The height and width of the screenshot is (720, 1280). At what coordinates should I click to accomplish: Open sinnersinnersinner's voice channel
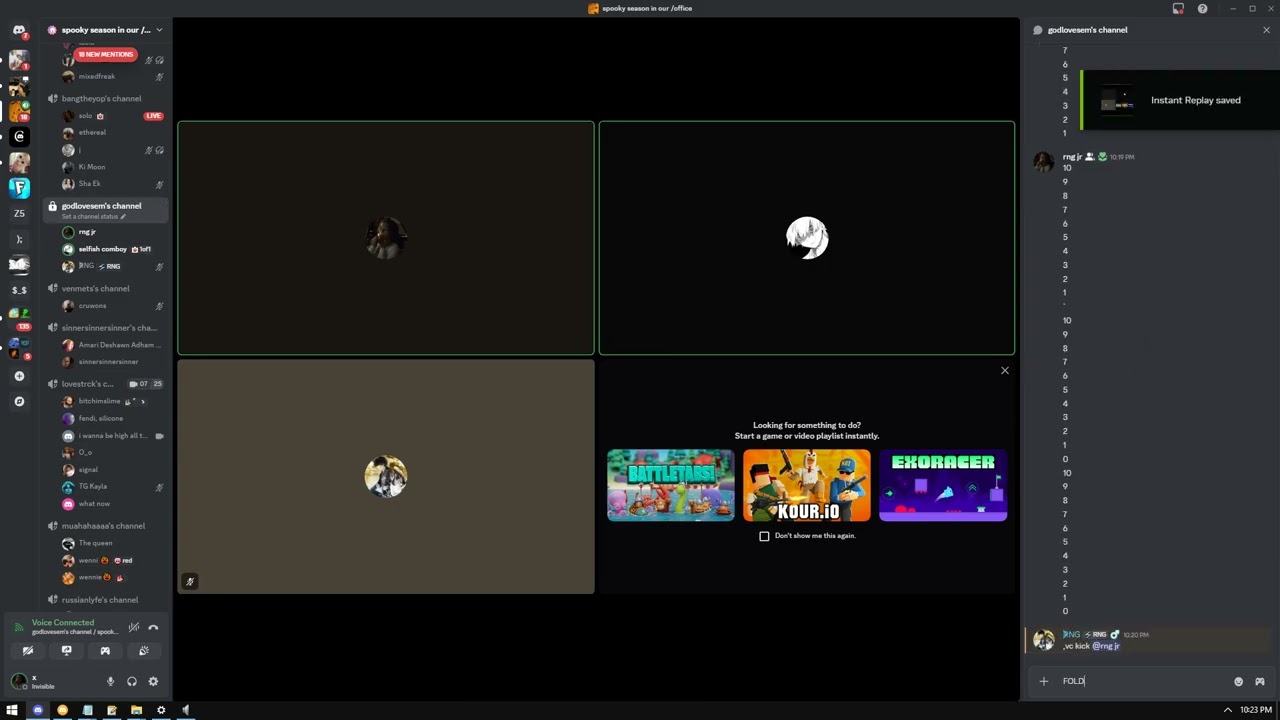click(109, 327)
